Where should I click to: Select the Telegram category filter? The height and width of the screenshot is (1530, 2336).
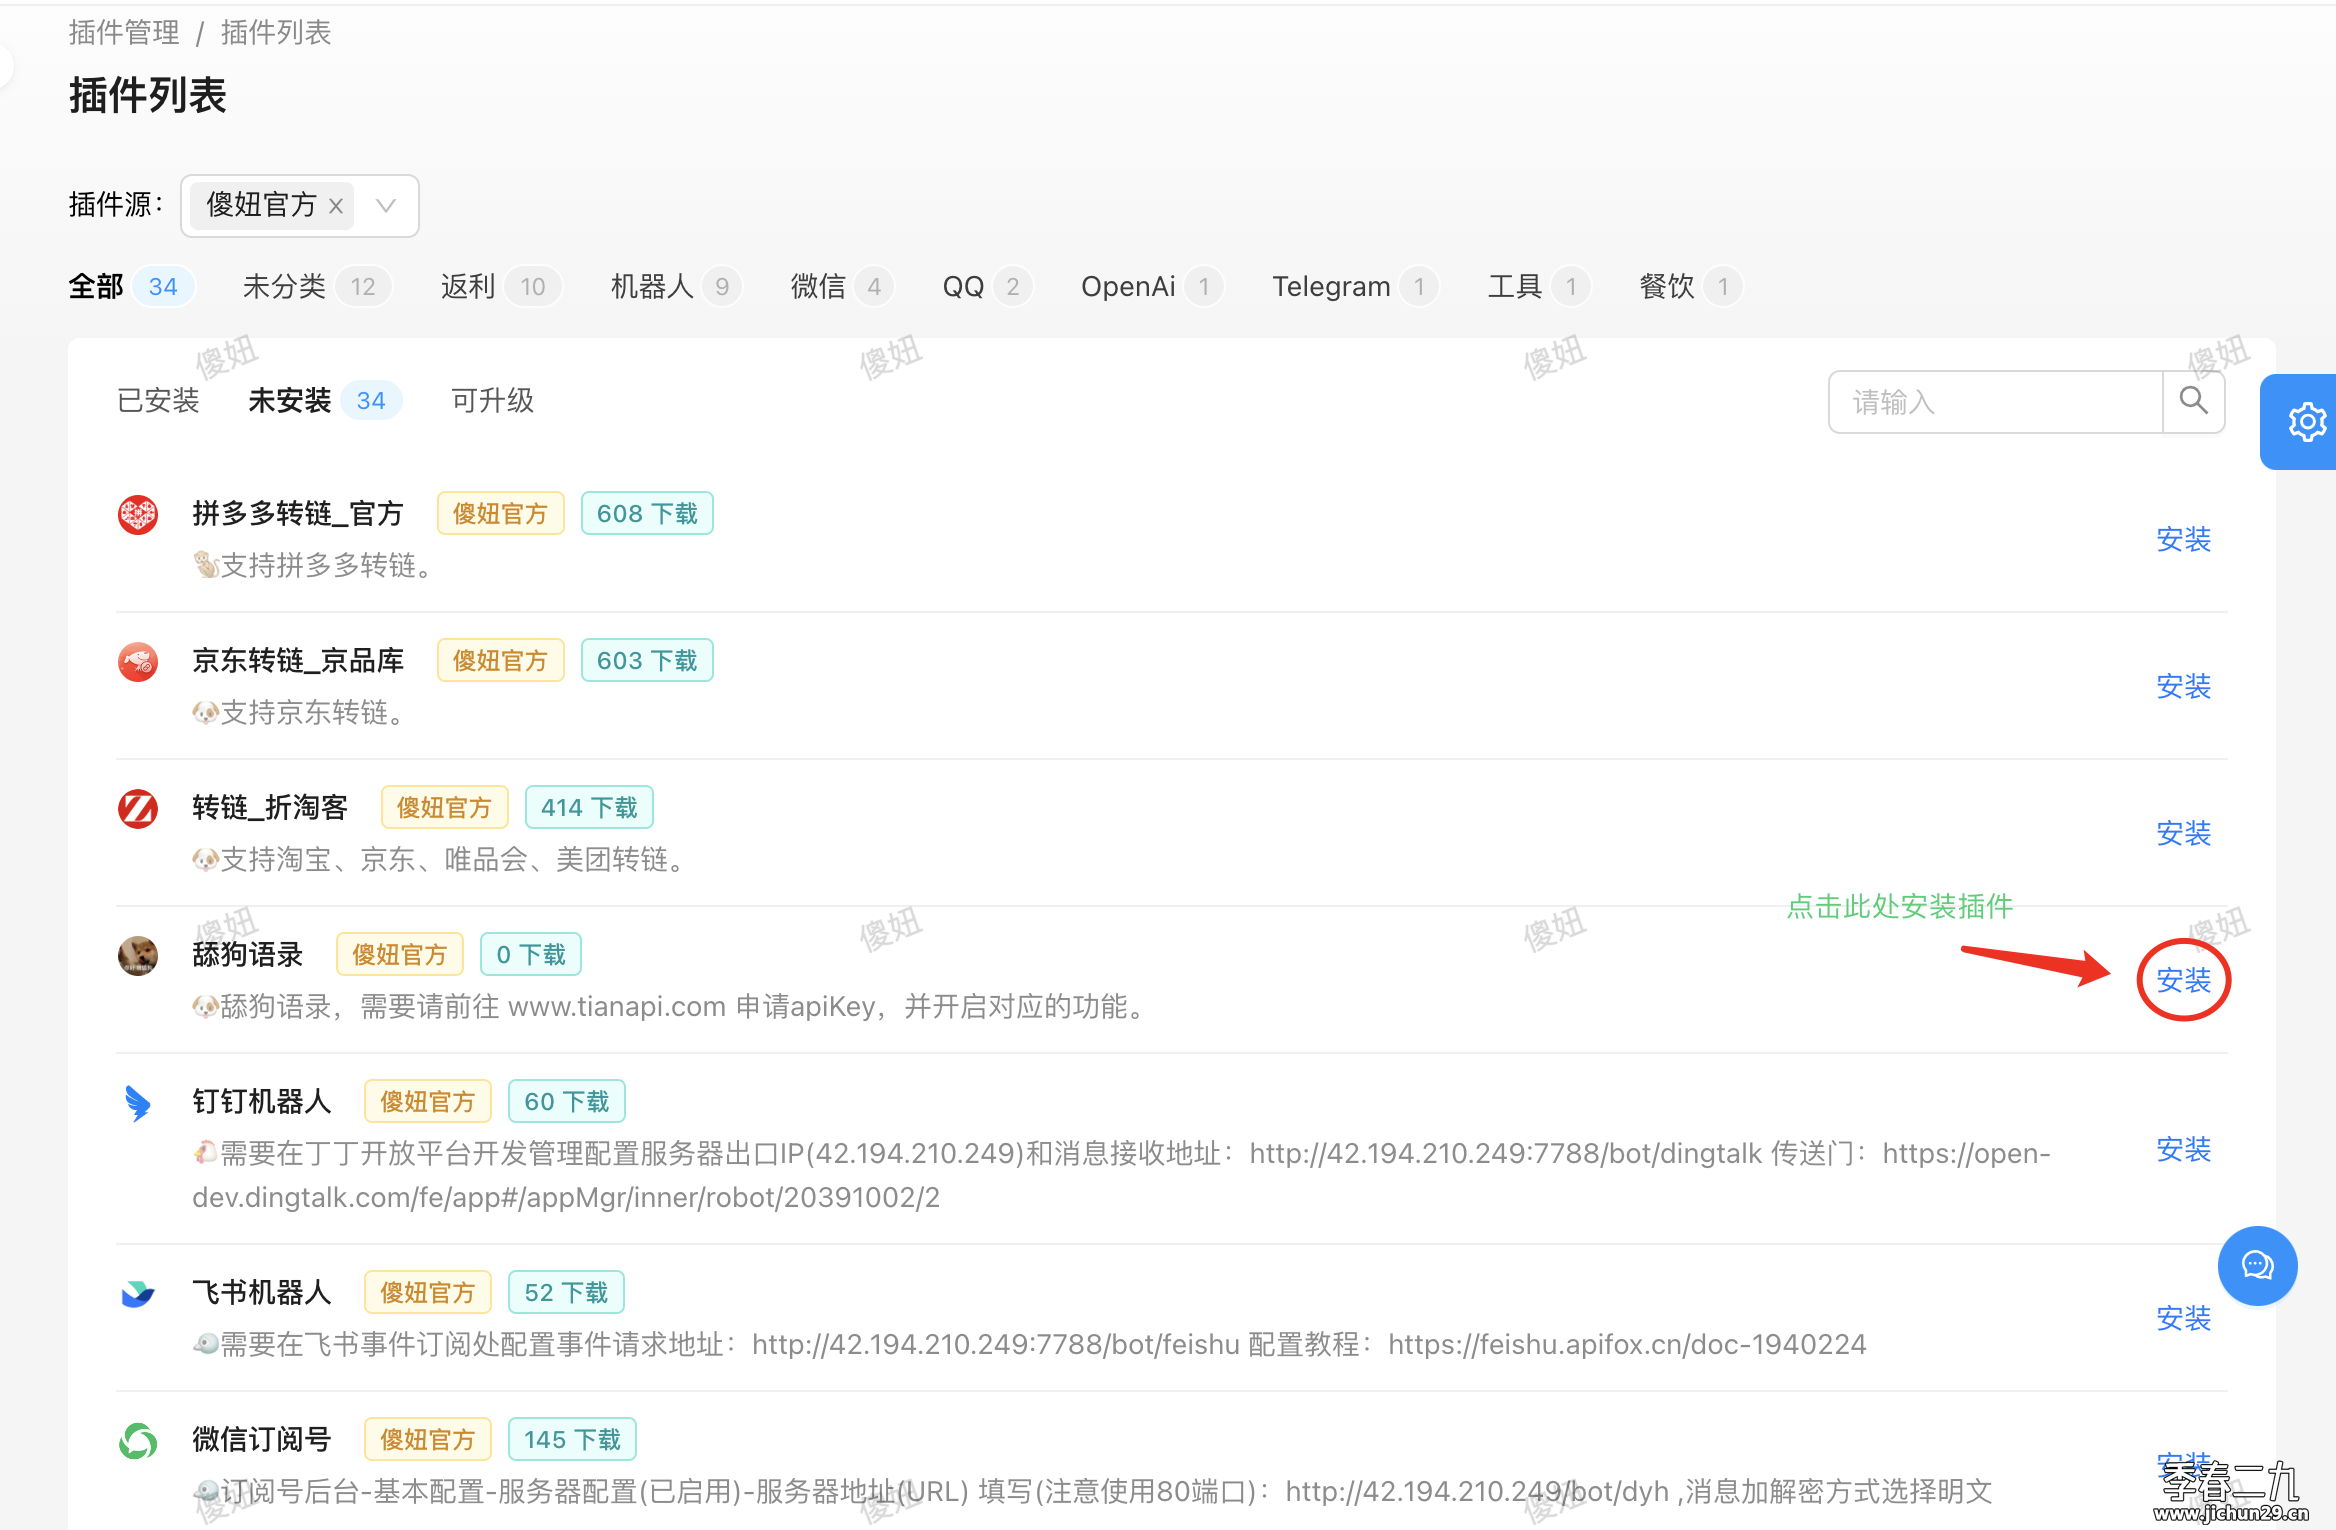tap(1330, 287)
